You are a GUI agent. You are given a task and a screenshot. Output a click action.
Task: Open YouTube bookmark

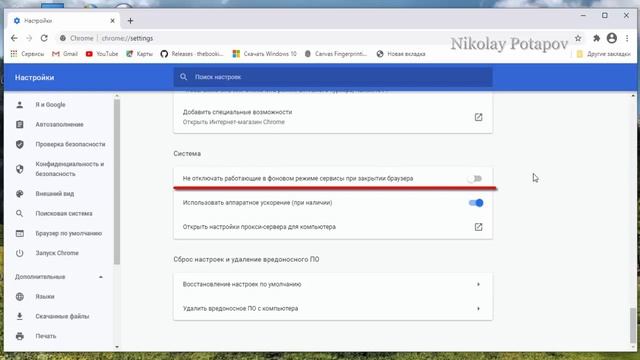click(102, 54)
